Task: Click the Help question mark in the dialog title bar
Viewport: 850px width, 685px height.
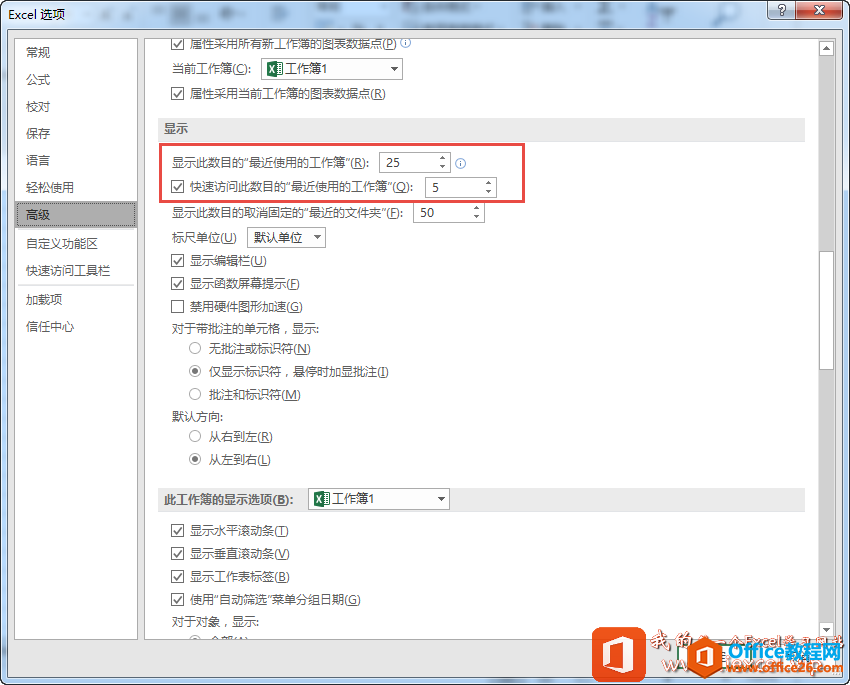Action: pyautogui.click(x=782, y=10)
